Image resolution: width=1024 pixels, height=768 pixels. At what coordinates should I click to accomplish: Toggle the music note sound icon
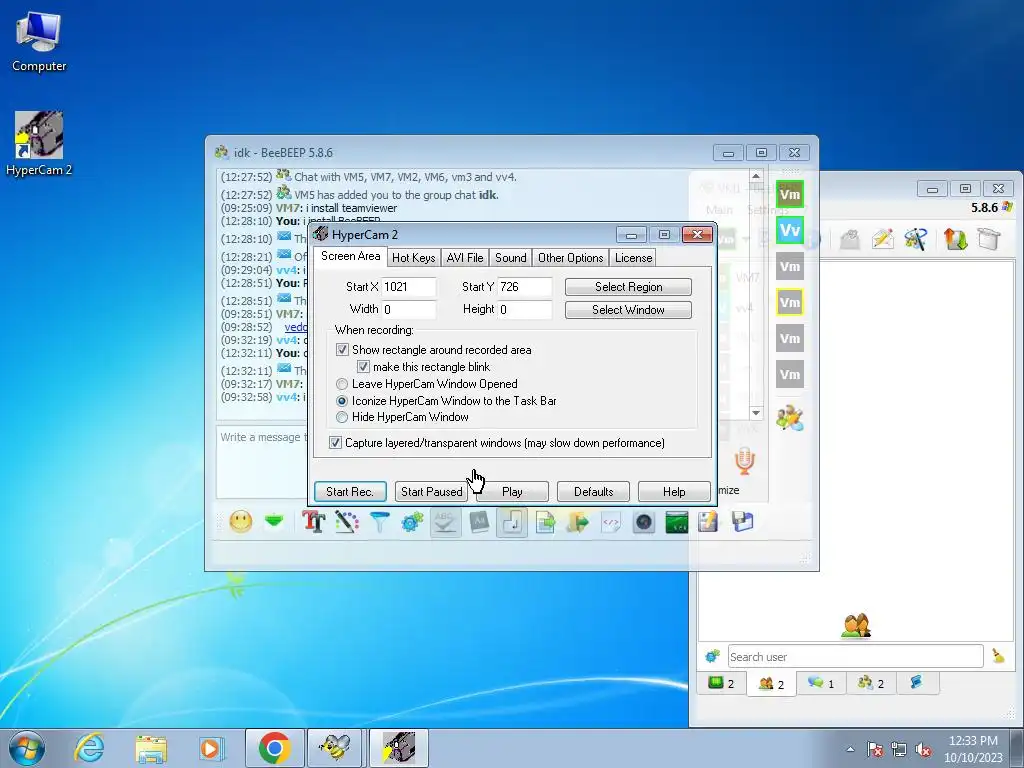(512, 521)
